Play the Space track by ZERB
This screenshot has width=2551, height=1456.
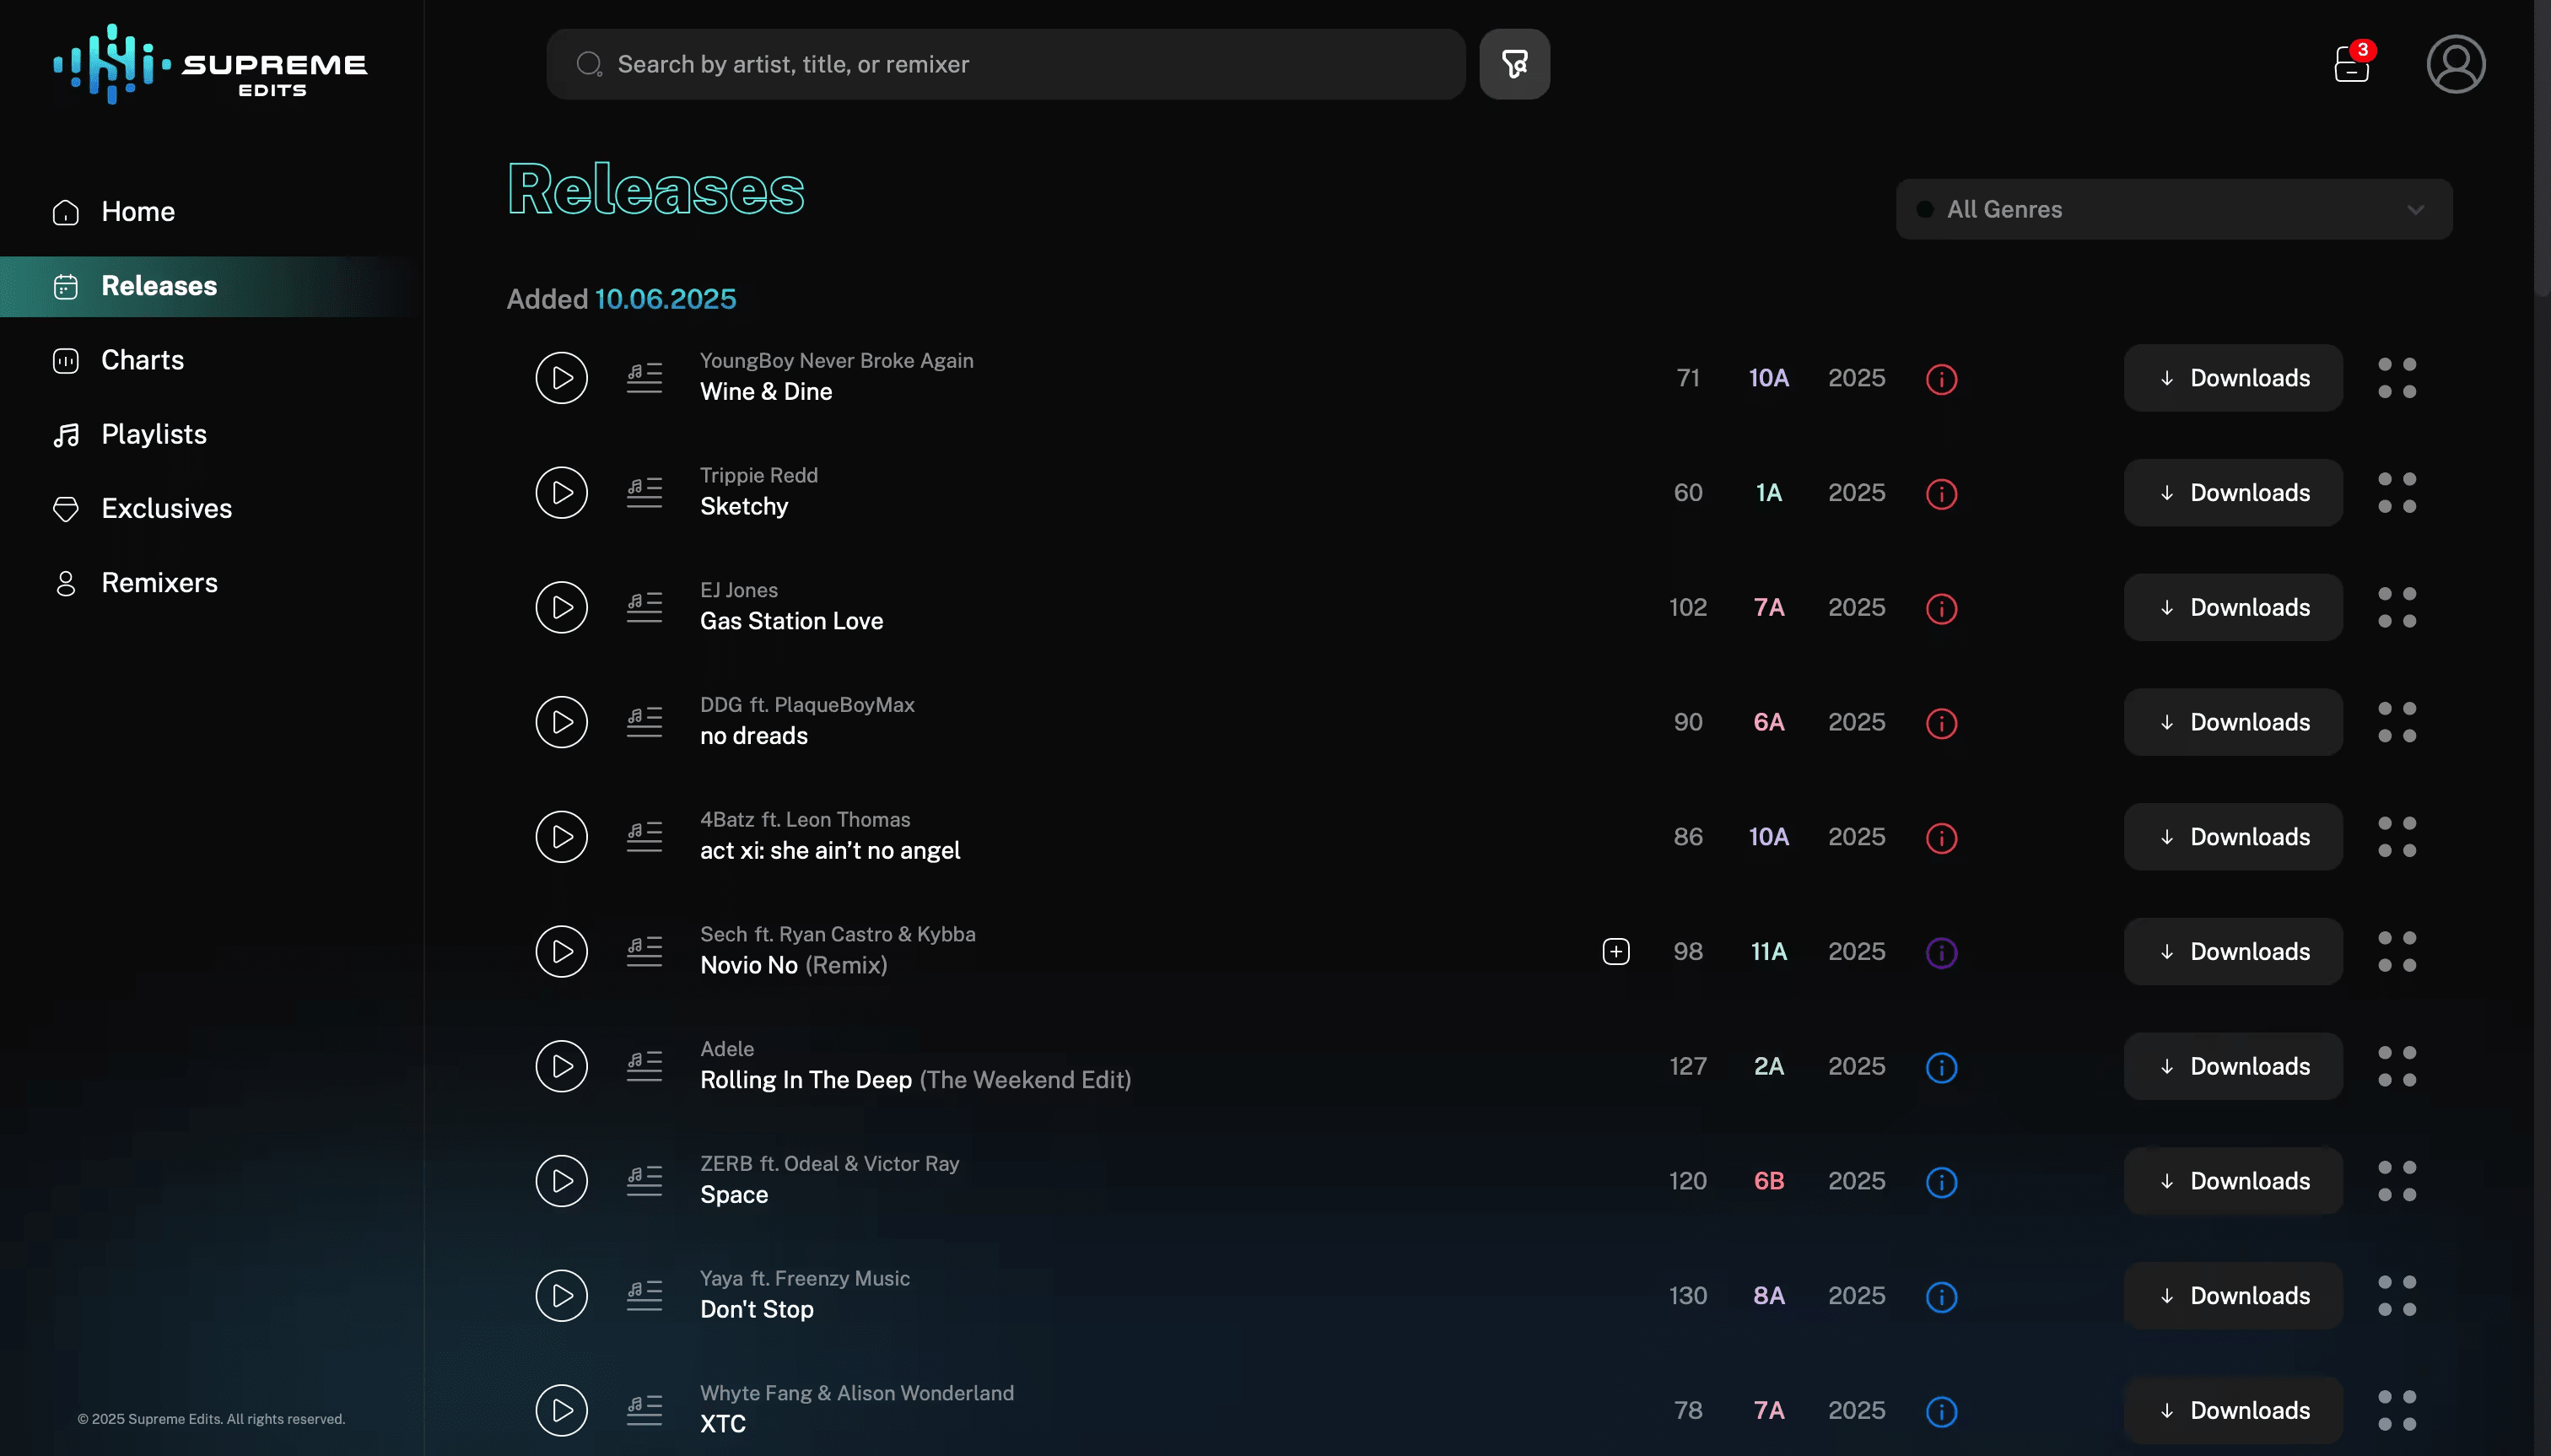tap(561, 1180)
